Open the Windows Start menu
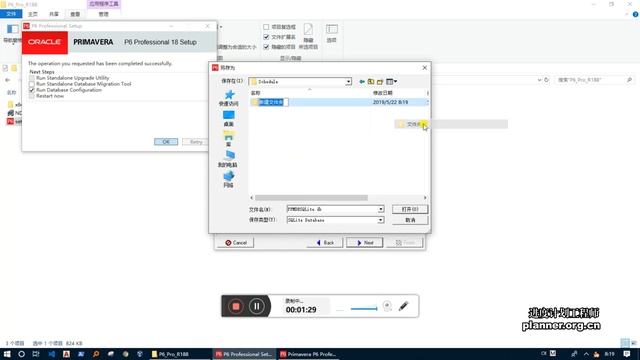 [x=7, y=354]
